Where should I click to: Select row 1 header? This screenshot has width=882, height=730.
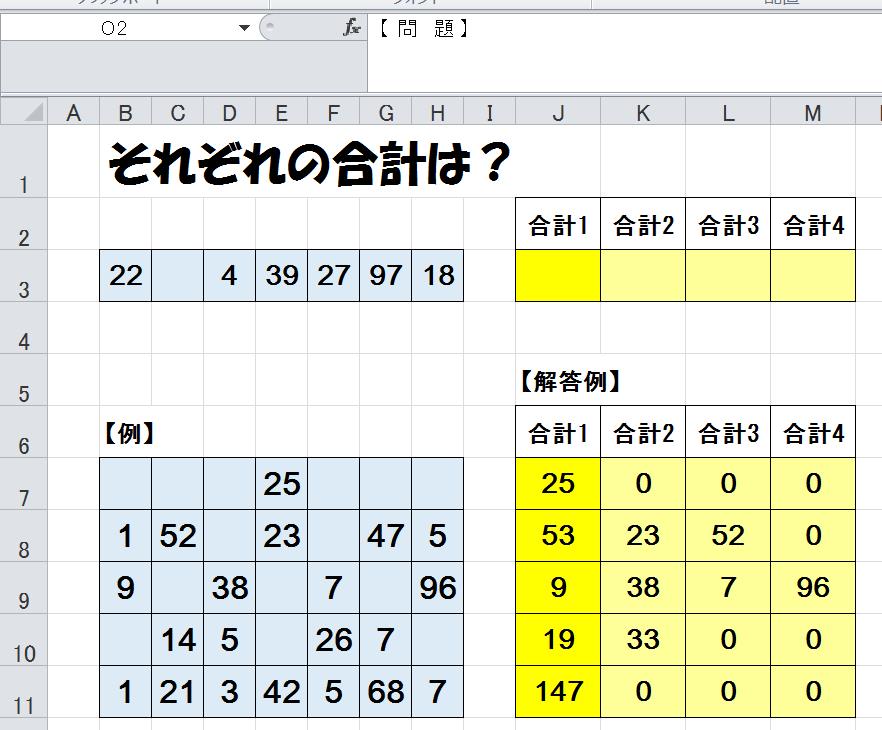tap(24, 161)
